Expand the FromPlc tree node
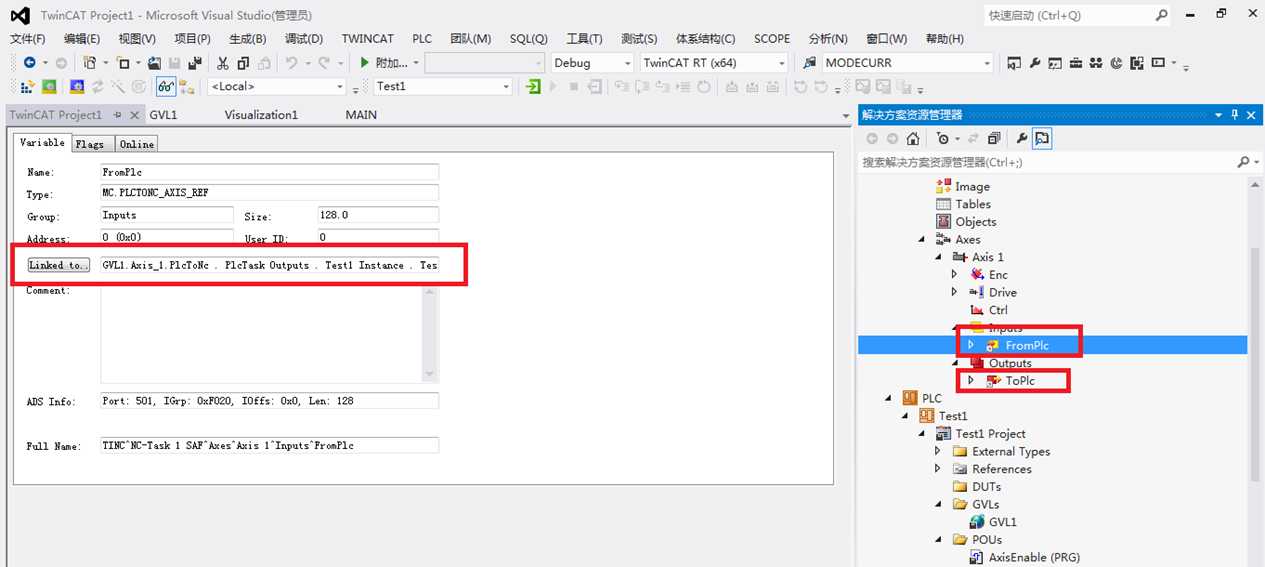 971,345
